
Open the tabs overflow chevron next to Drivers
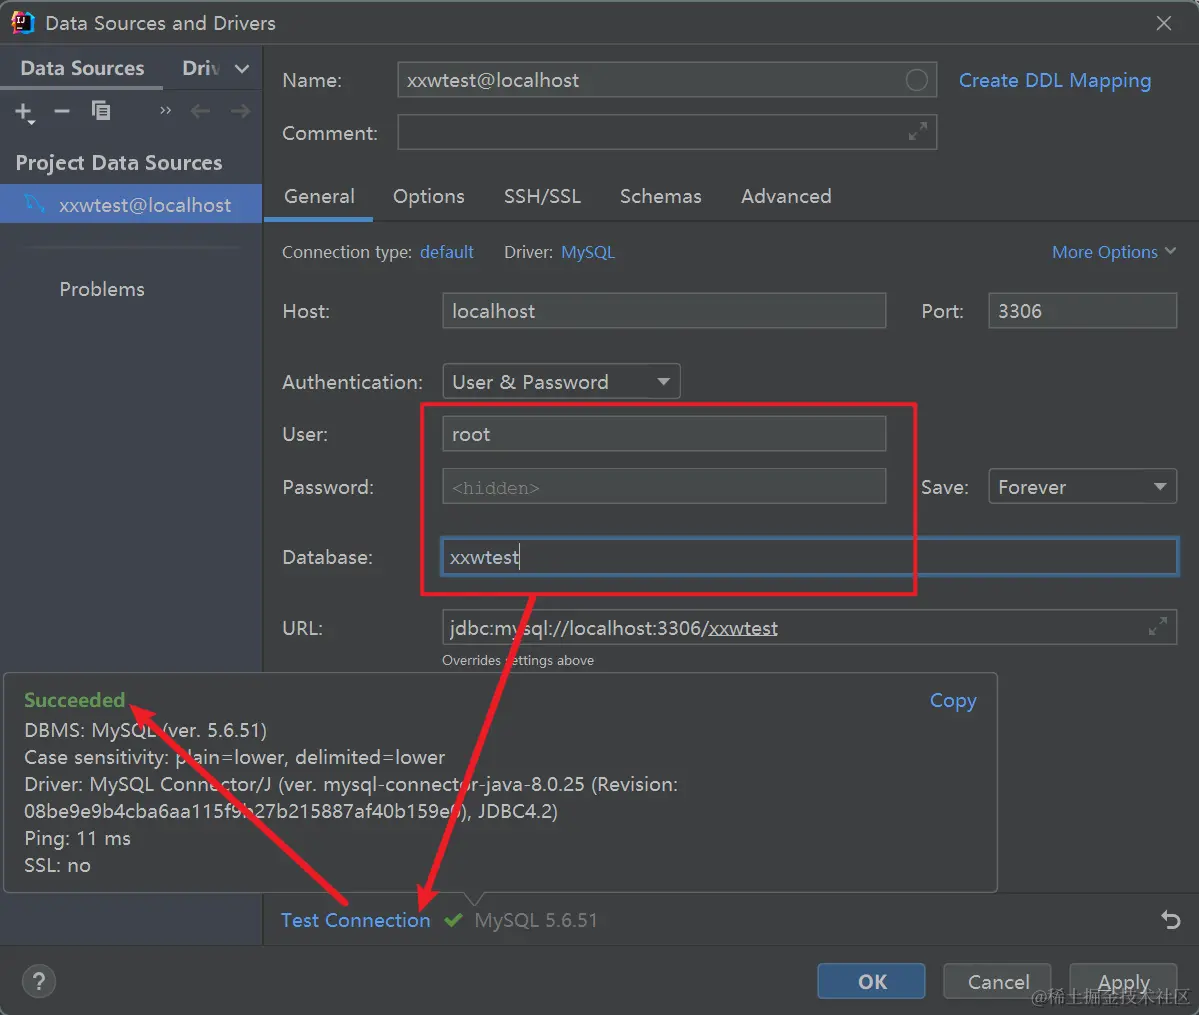[242, 69]
